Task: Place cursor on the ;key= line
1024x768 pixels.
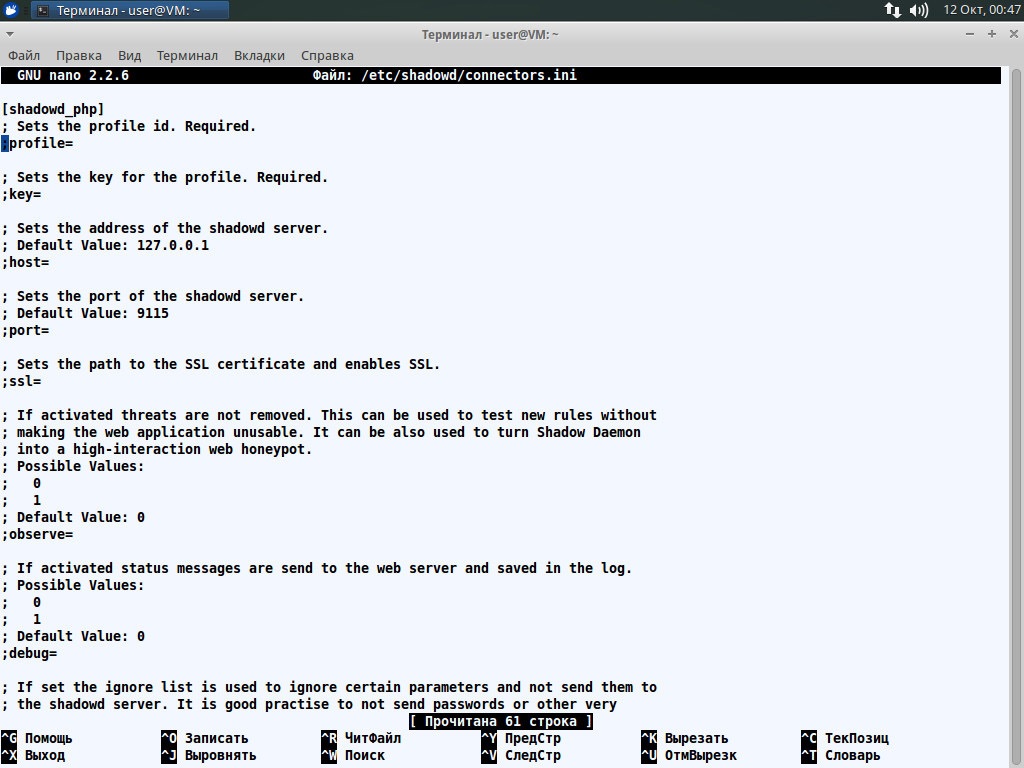Action: (x=22, y=194)
